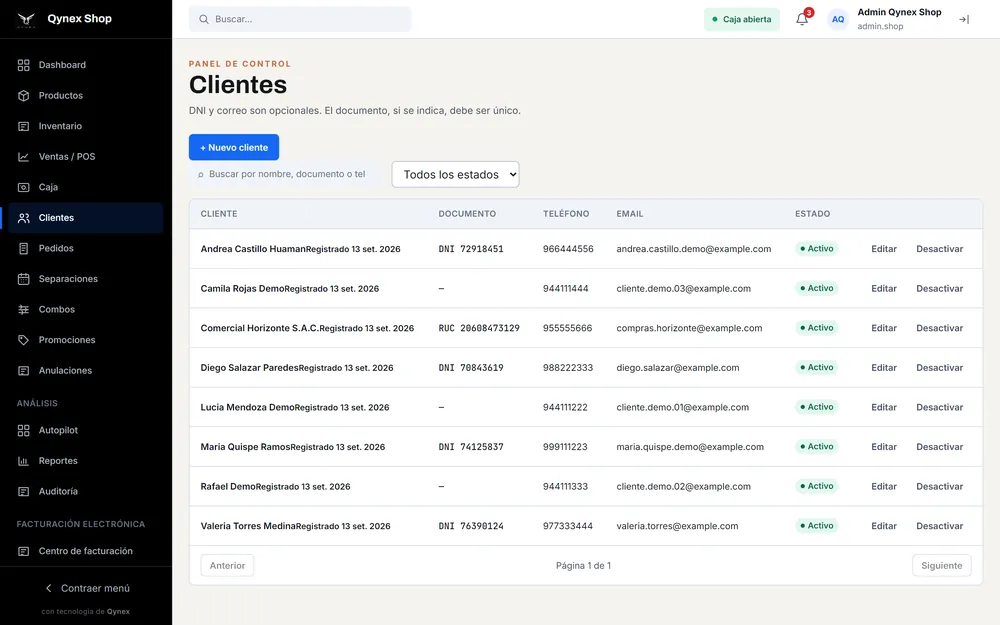
Task: Click email maria.quispe.demo@example.com
Action: (x=690, y=447)
